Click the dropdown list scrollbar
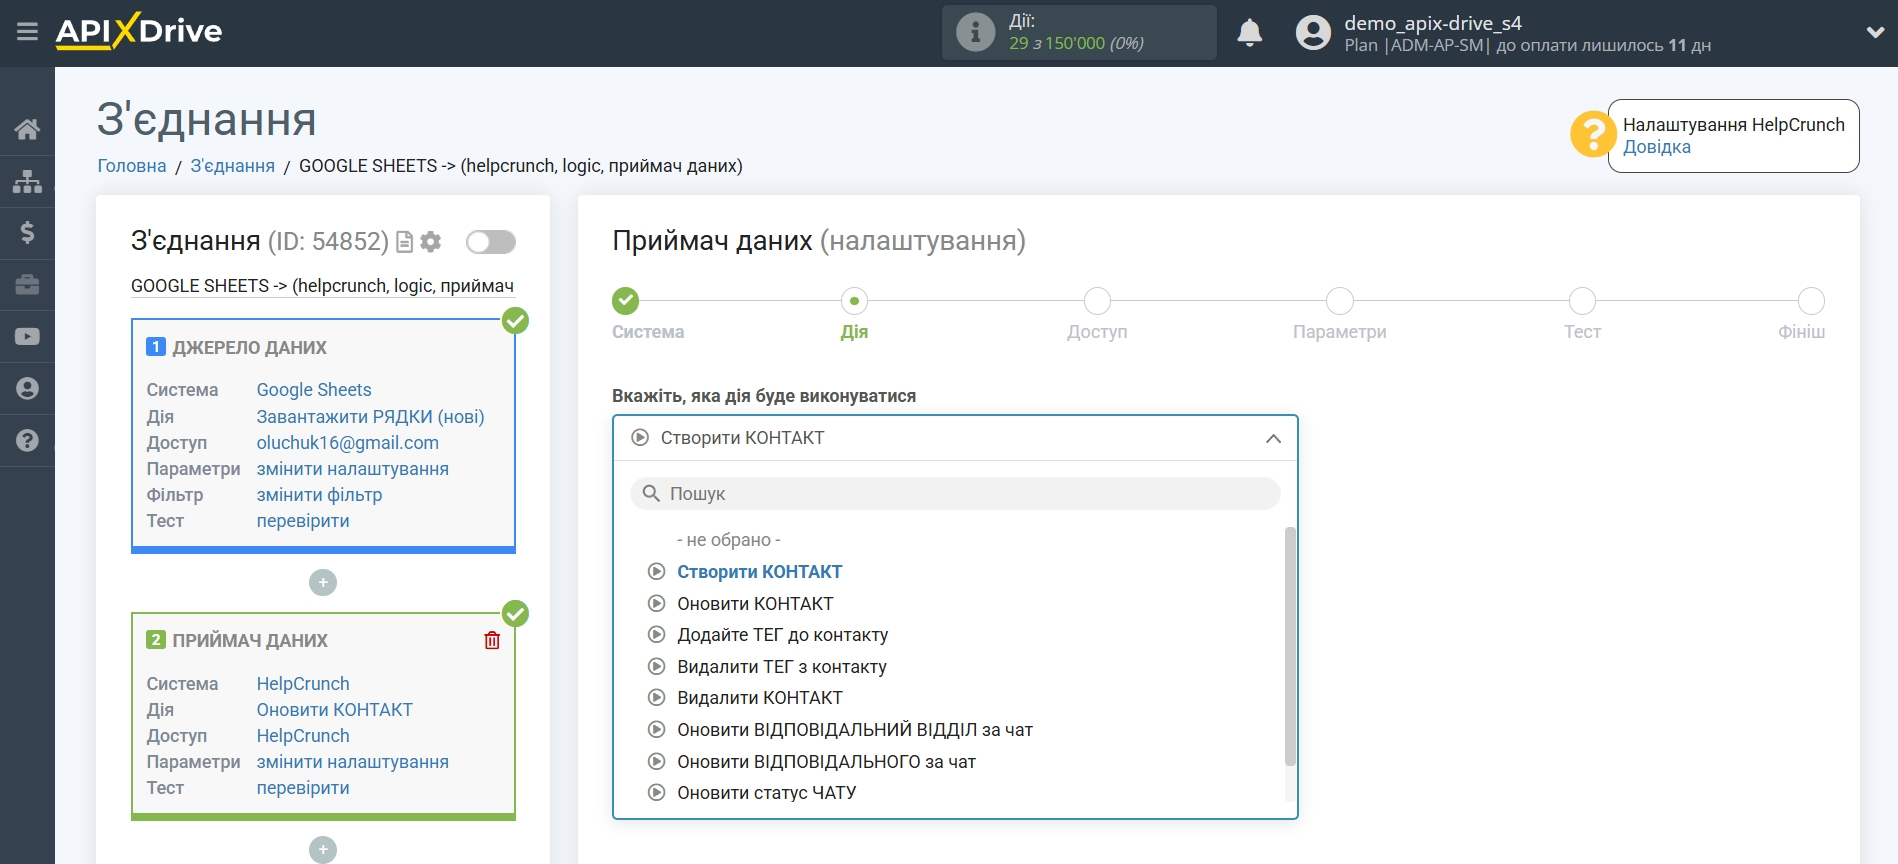 (x=1289, y=646)
